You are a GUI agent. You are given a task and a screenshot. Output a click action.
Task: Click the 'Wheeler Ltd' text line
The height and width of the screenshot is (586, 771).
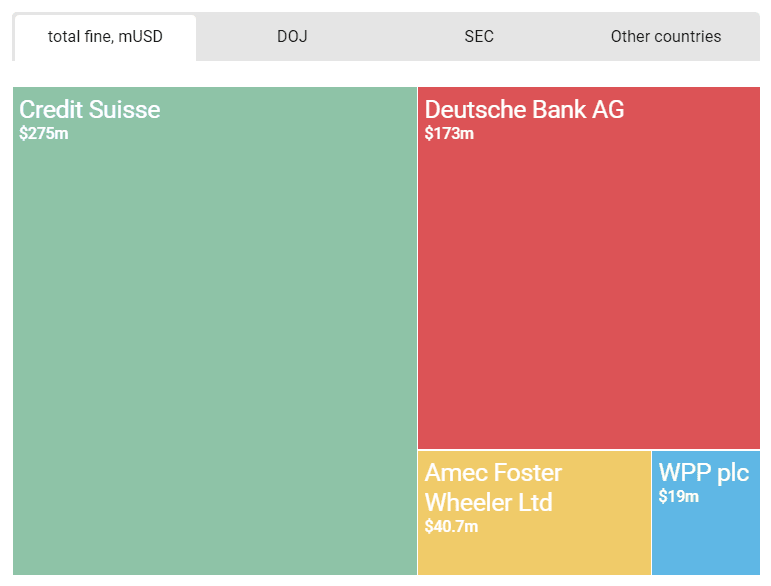pos(488,502)
